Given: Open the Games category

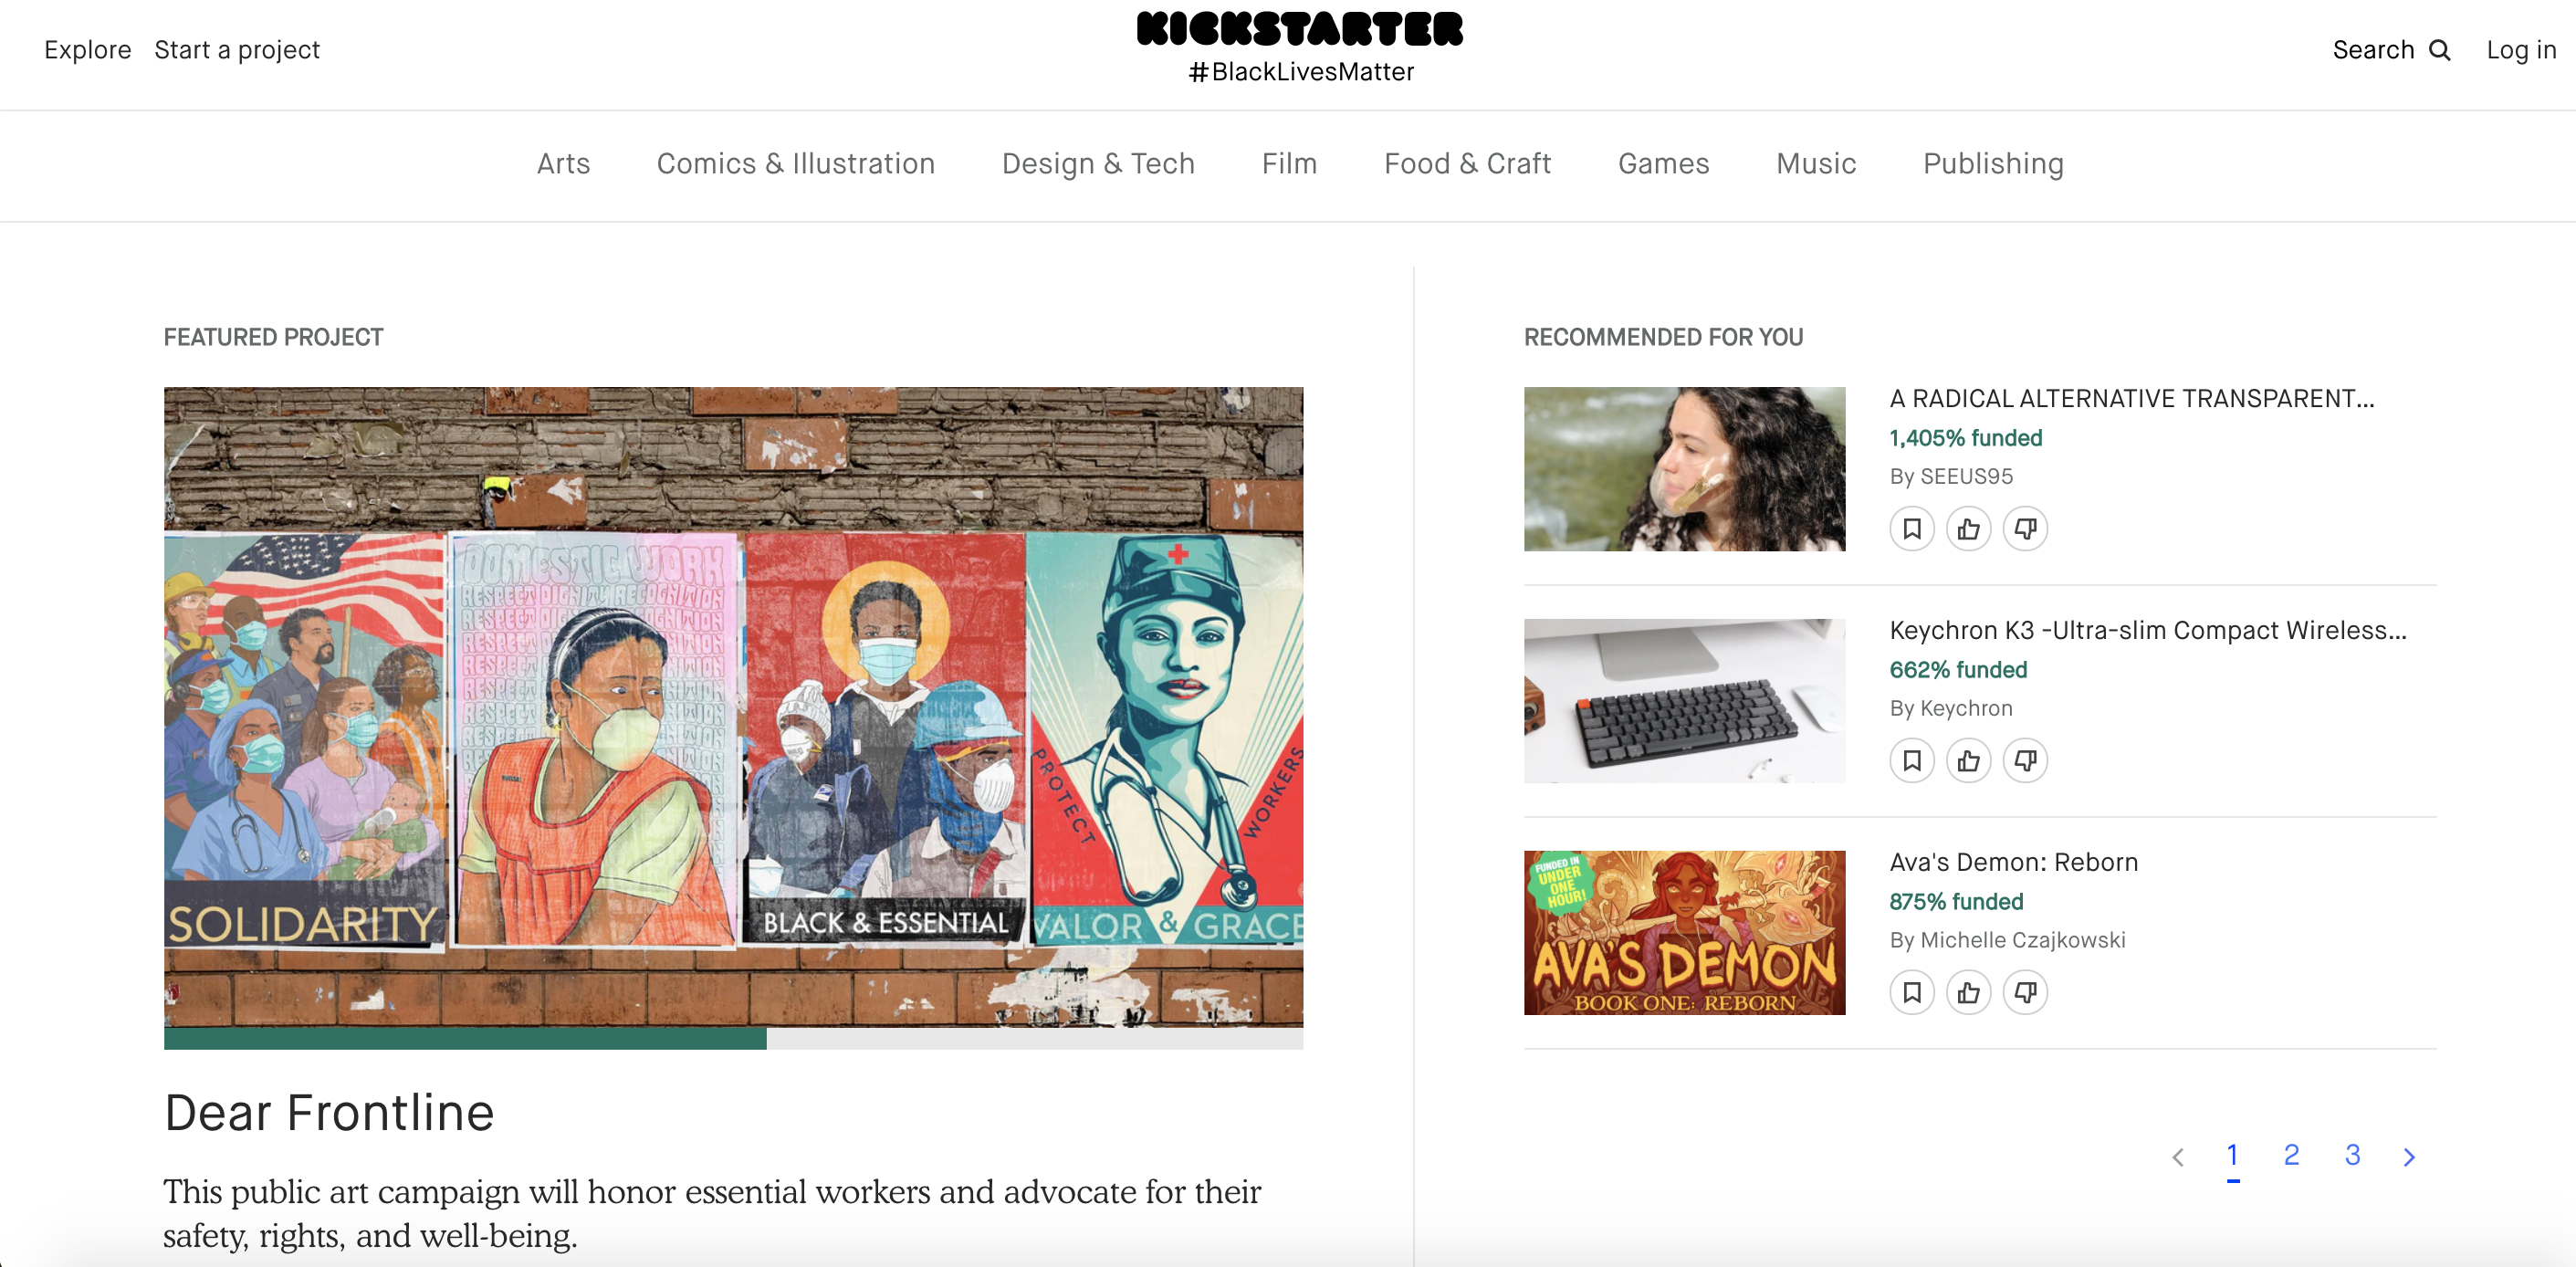Looking at the screenshot, I should [1663, 164].
